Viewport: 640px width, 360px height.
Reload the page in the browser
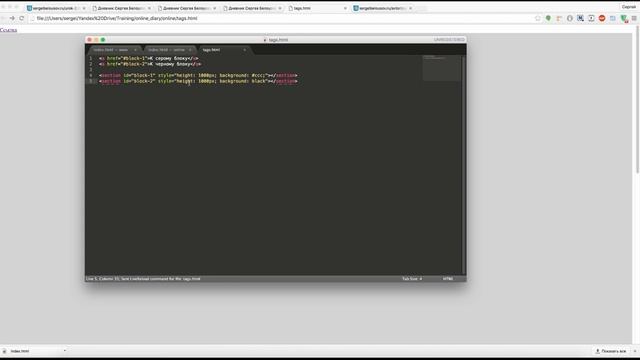pyautogui.click(x=22, y=18)
